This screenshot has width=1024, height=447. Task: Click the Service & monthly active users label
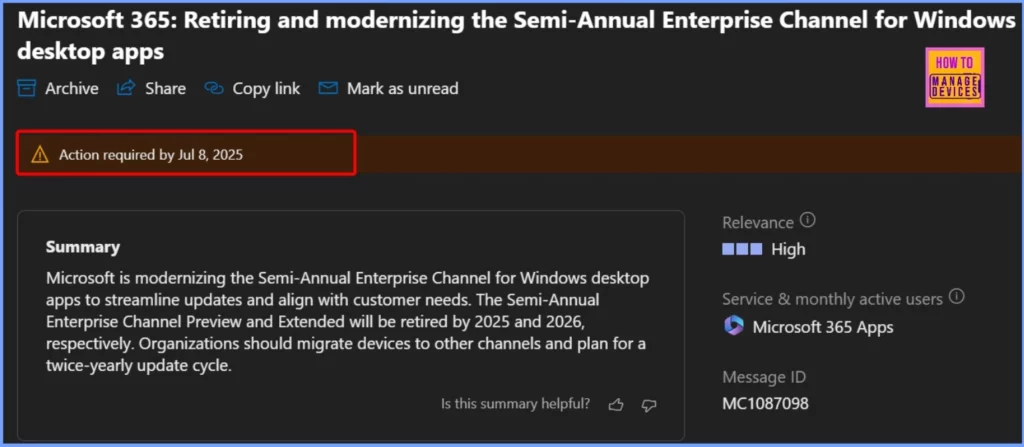click(x=832, y=299)
